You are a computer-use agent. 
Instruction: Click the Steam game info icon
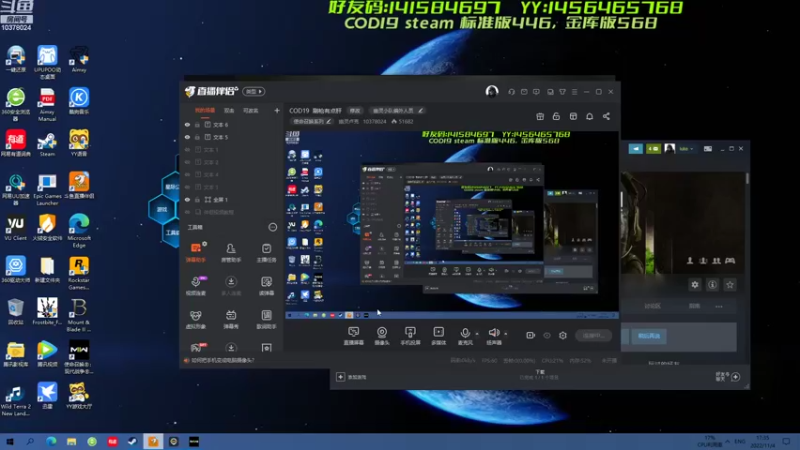tap(712, 285)
